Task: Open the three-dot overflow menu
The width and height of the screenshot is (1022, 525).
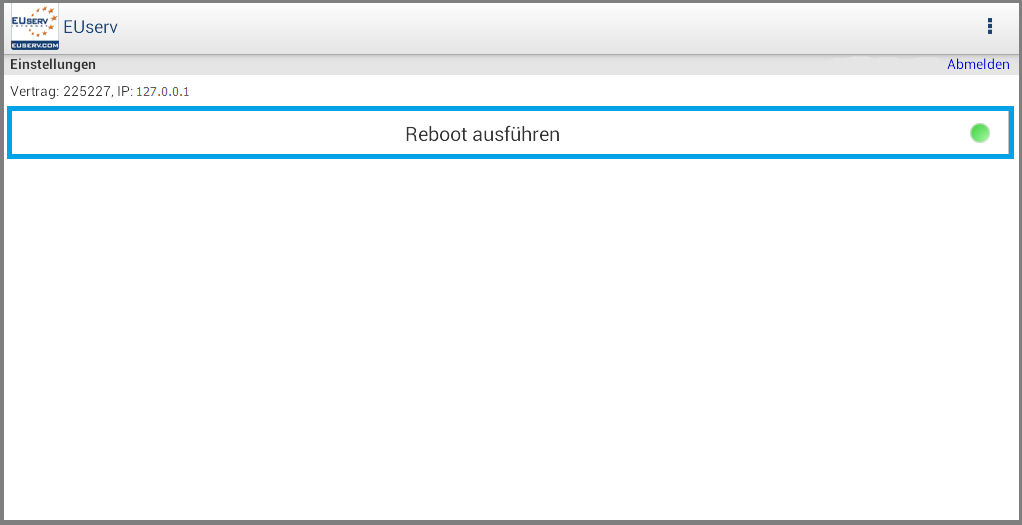Action: click(x=989, y=26)
